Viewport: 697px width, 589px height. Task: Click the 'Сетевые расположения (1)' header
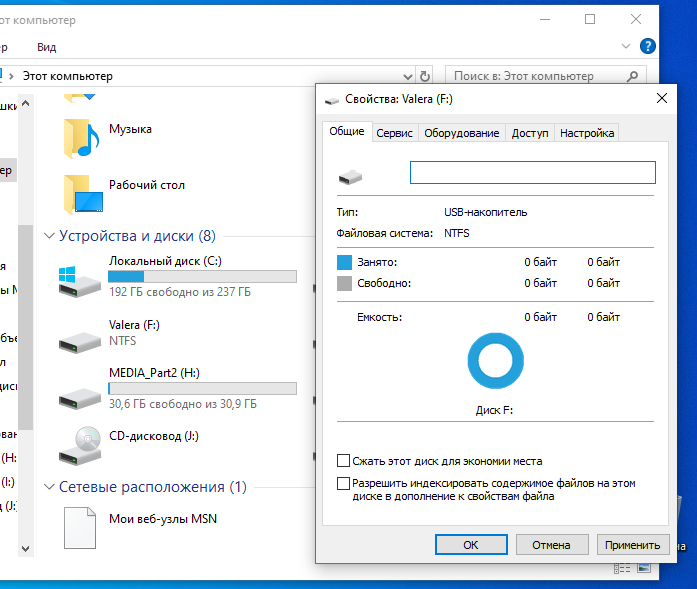(153, 487)
